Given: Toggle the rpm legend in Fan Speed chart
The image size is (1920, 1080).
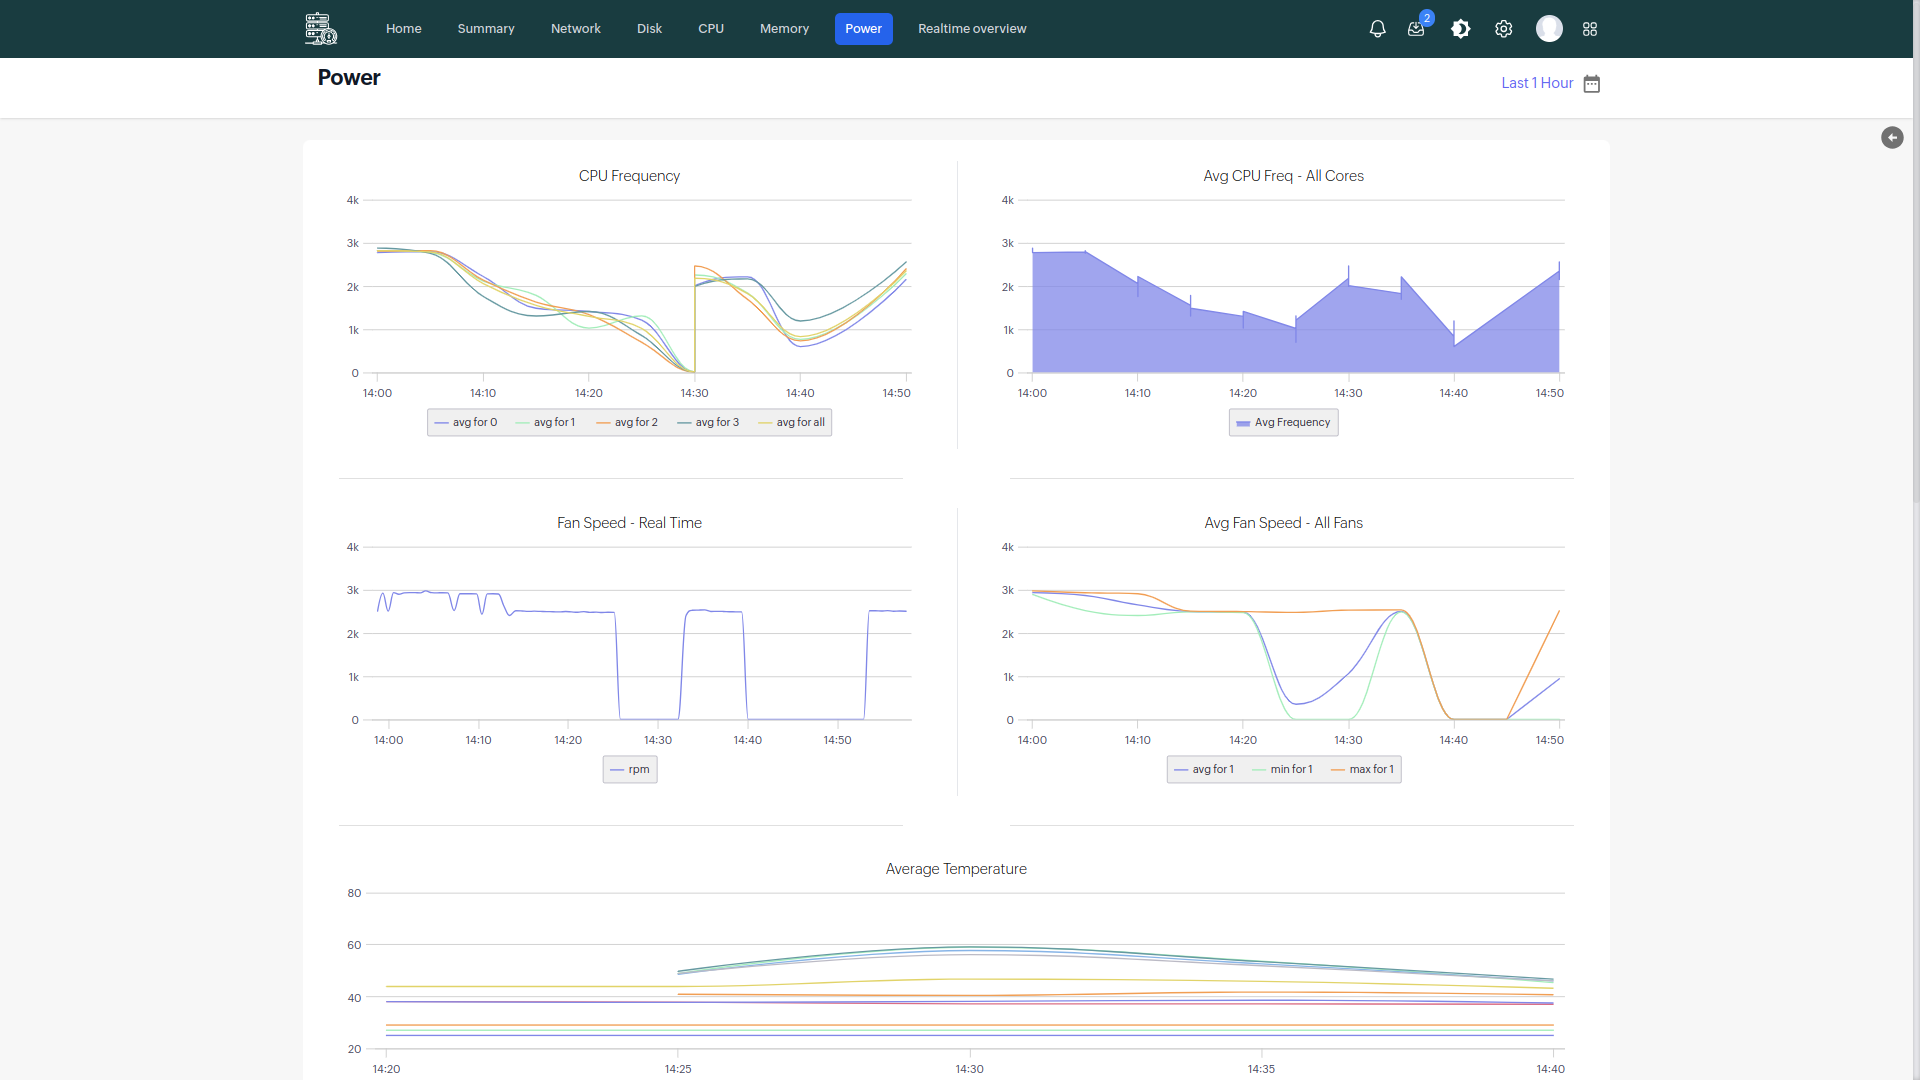Looking at the screenshot, I should pyautogui.click(x=630, y=769).
